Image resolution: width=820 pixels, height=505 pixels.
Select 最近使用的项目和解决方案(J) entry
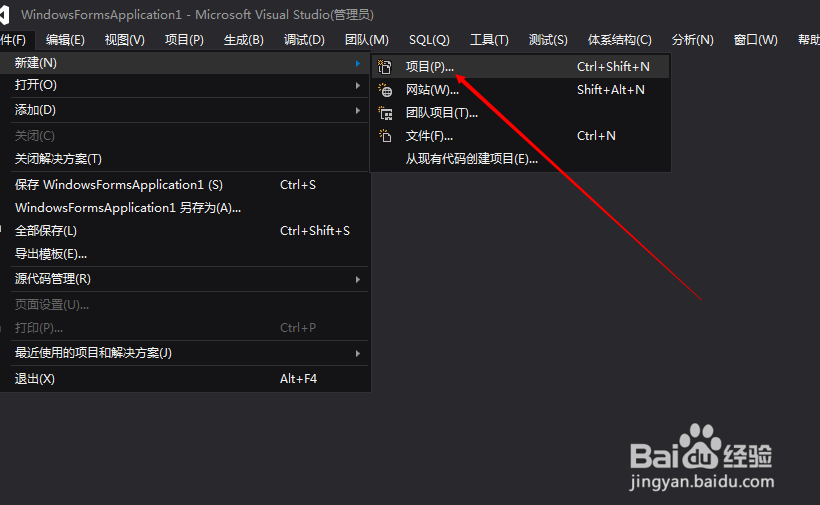(185, 353)
